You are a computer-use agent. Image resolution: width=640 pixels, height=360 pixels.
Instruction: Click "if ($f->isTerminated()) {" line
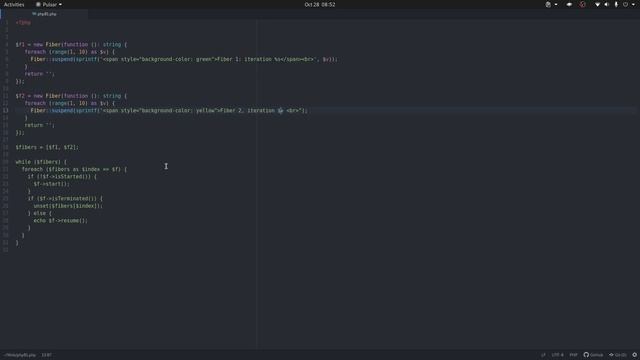(x=65, y=199)
